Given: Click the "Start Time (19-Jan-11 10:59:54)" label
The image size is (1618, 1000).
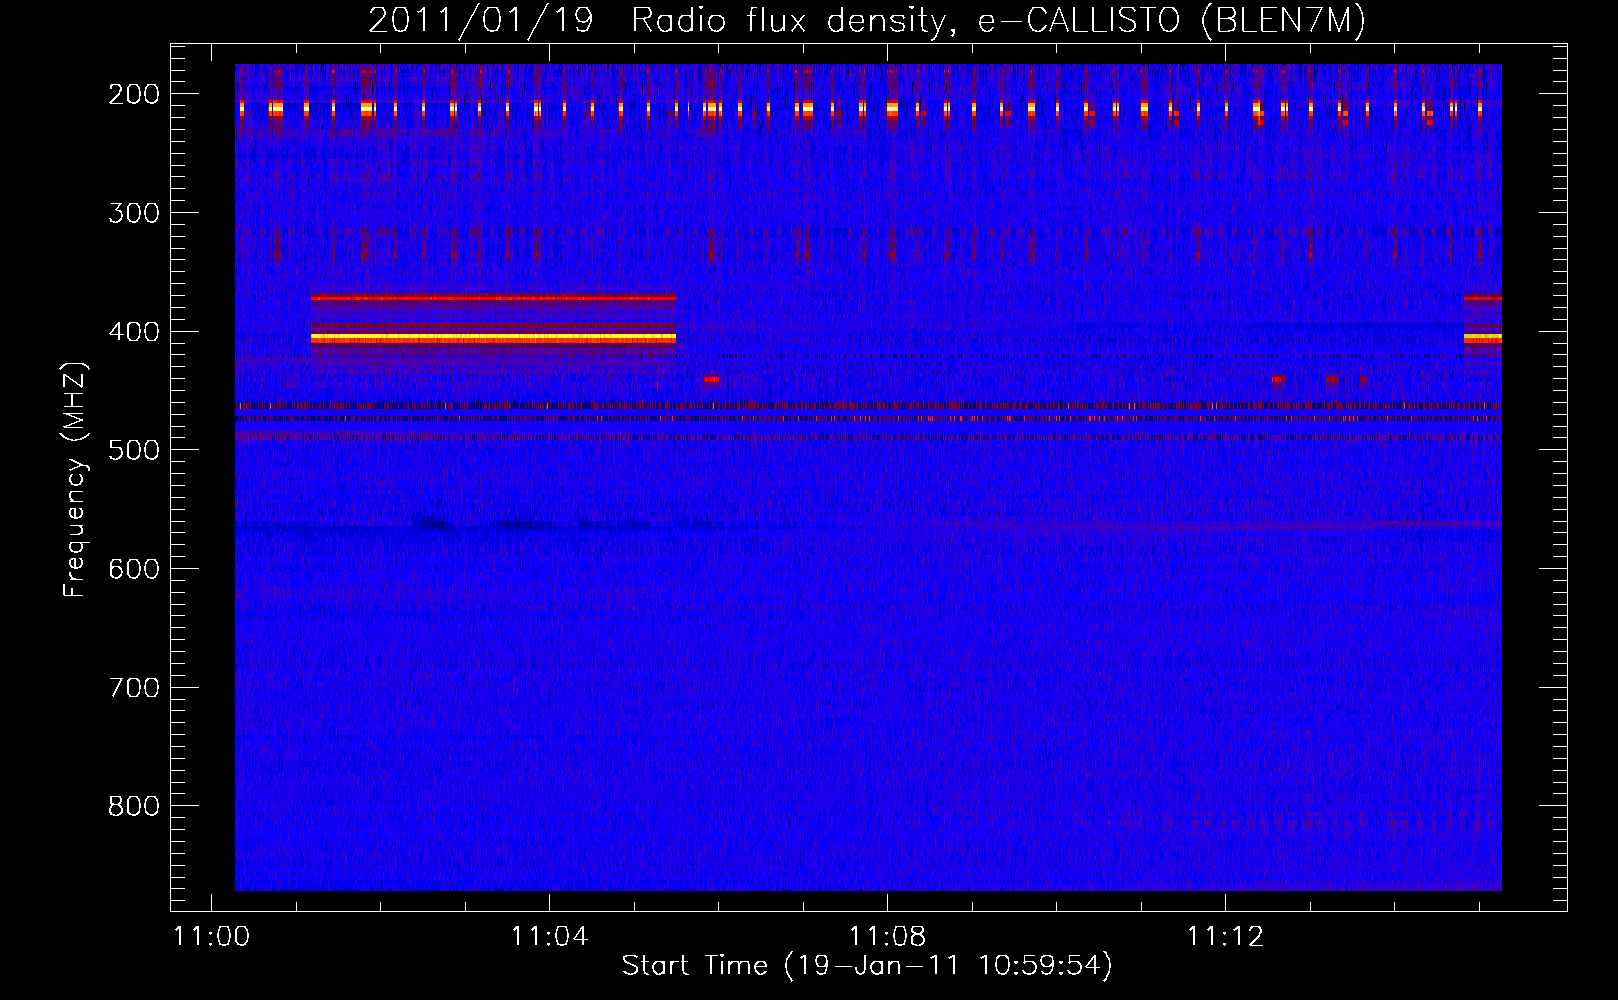Looking at the screenshot, I should [867, 966].
